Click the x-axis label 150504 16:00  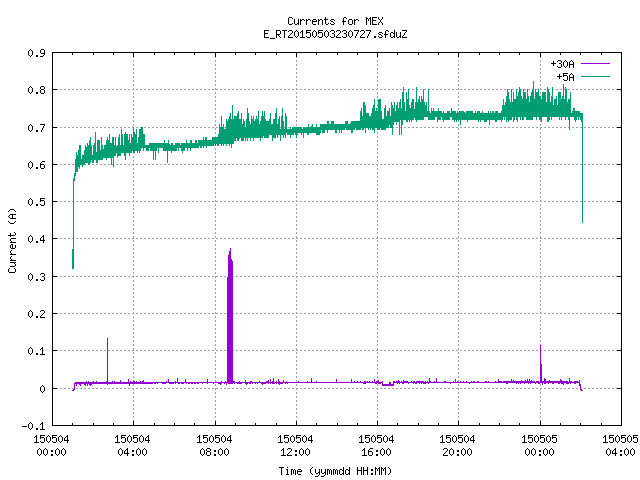pyautogui.click(x=376, y=446)
